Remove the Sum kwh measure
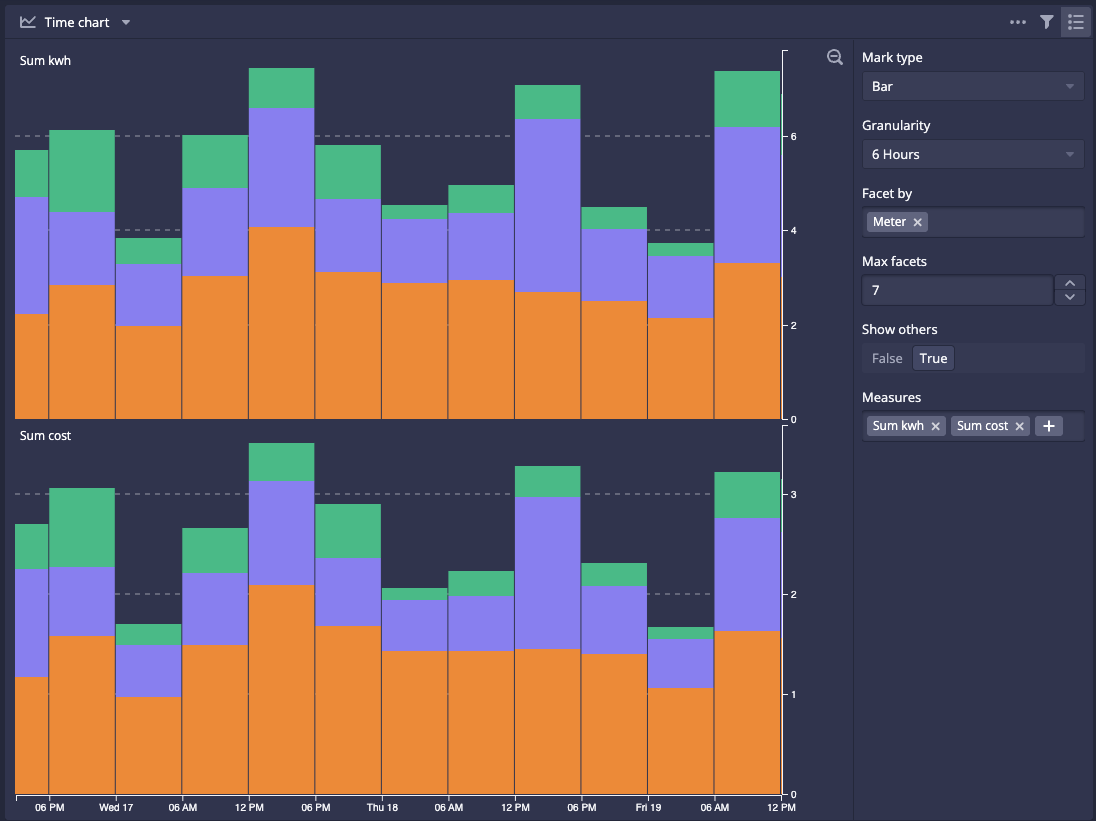Screen dimensions: 1096x821 pos(935,426)
